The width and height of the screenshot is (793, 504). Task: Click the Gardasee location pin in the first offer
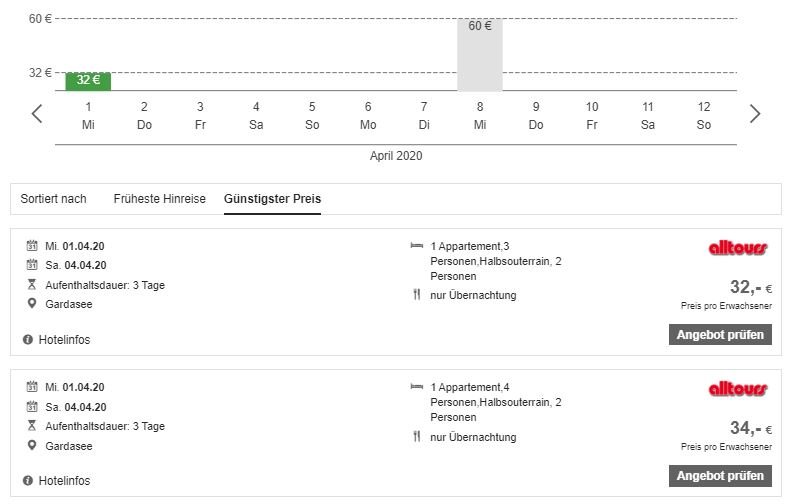click(32, 304)
